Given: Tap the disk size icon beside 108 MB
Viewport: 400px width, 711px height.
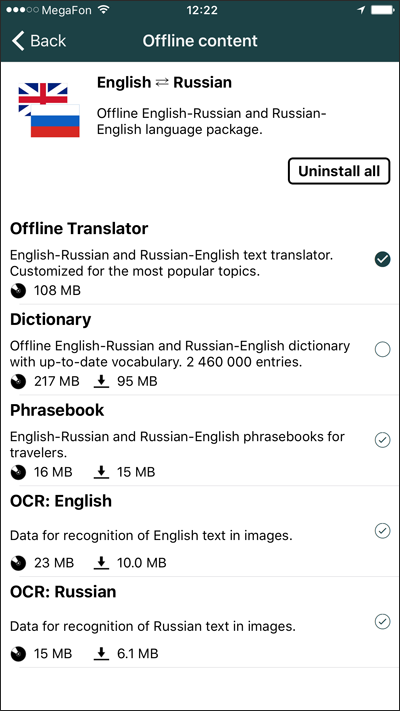Looking at the screenshot, I should pos(19,291).
